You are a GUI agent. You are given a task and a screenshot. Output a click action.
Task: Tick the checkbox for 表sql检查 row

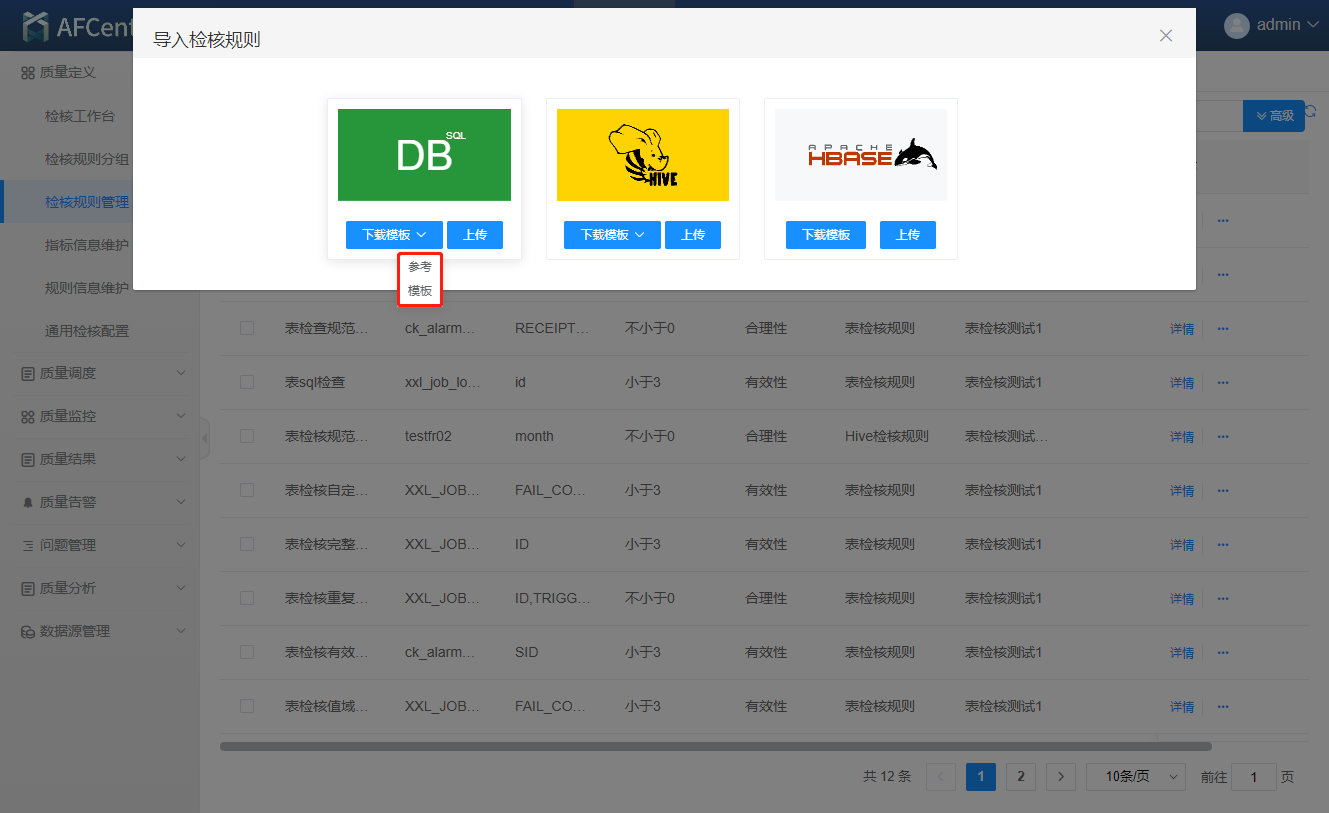pyautogui.click(x=247, y=382)
